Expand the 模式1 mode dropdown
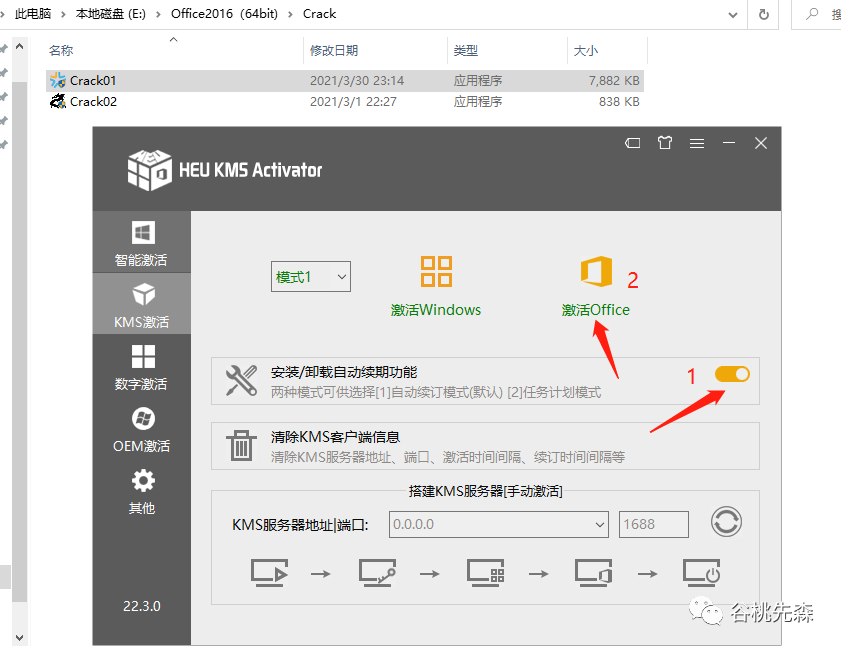Image resolution: width=841 pixels, height=650 pixels. click(311, 277)
